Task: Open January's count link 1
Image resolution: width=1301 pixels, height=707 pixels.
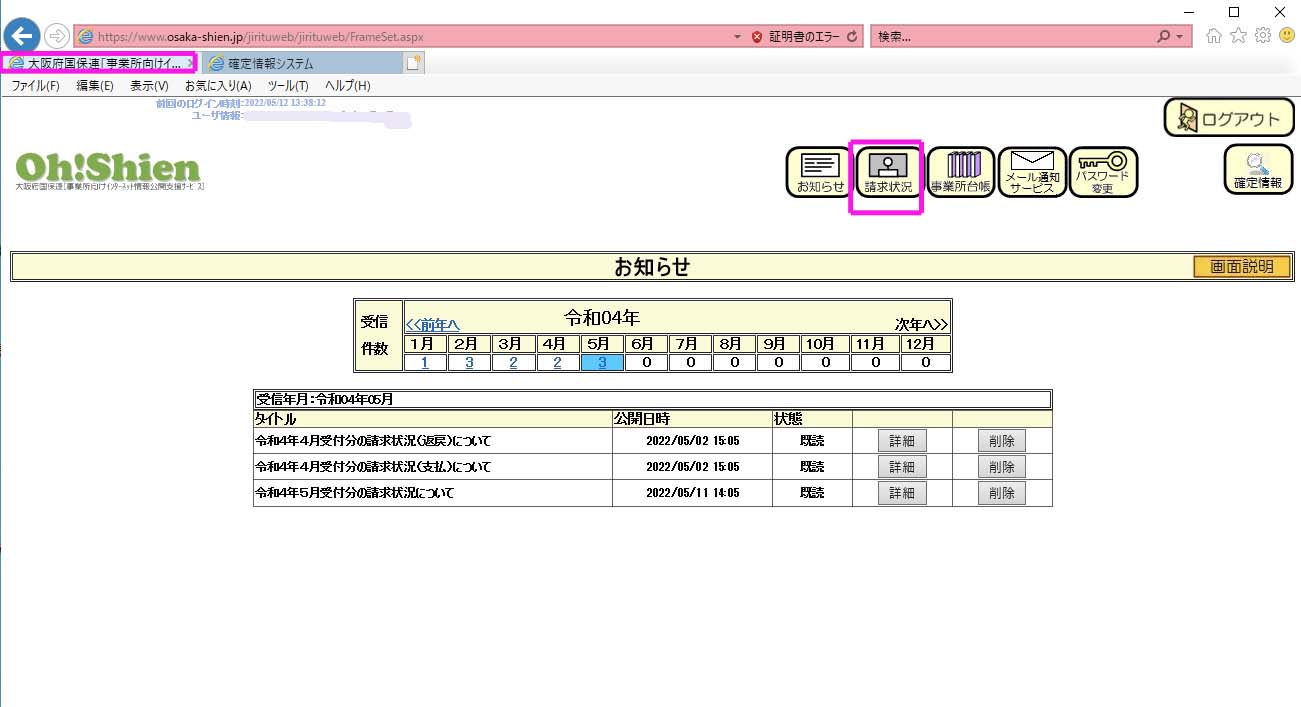Action: [425, 362]
